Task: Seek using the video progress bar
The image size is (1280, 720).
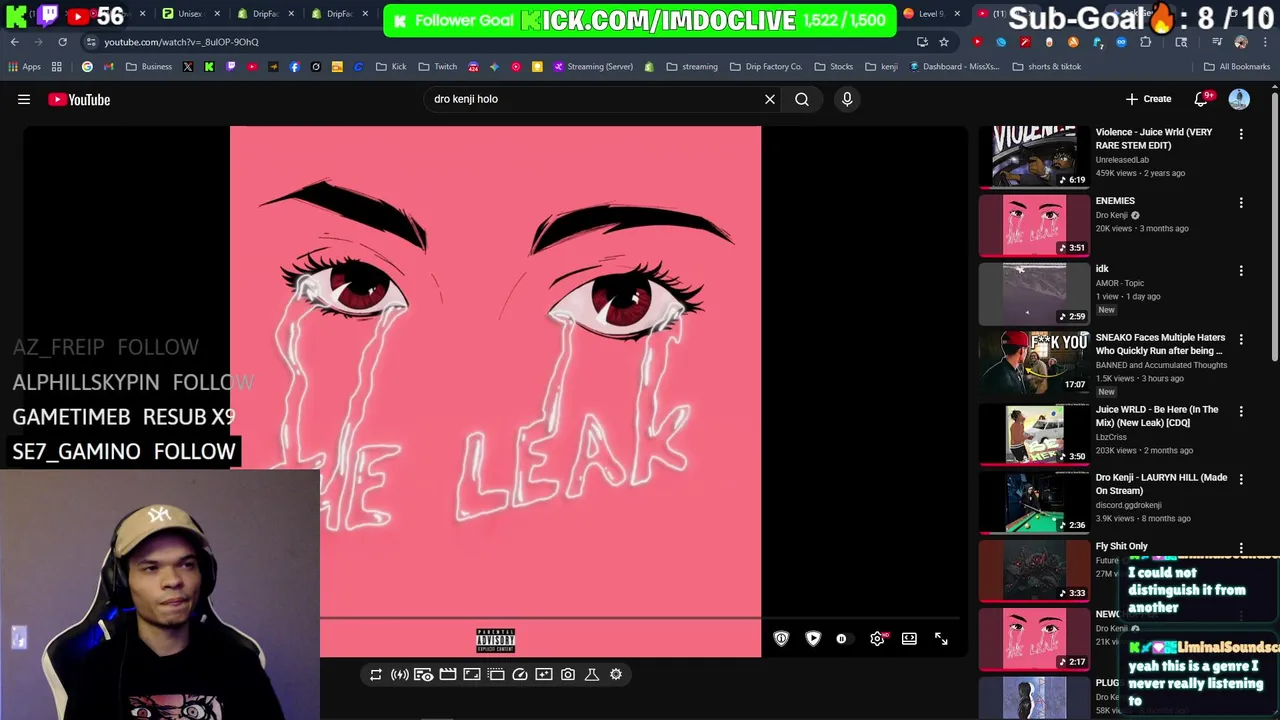Action: click(x=640, y=618)
